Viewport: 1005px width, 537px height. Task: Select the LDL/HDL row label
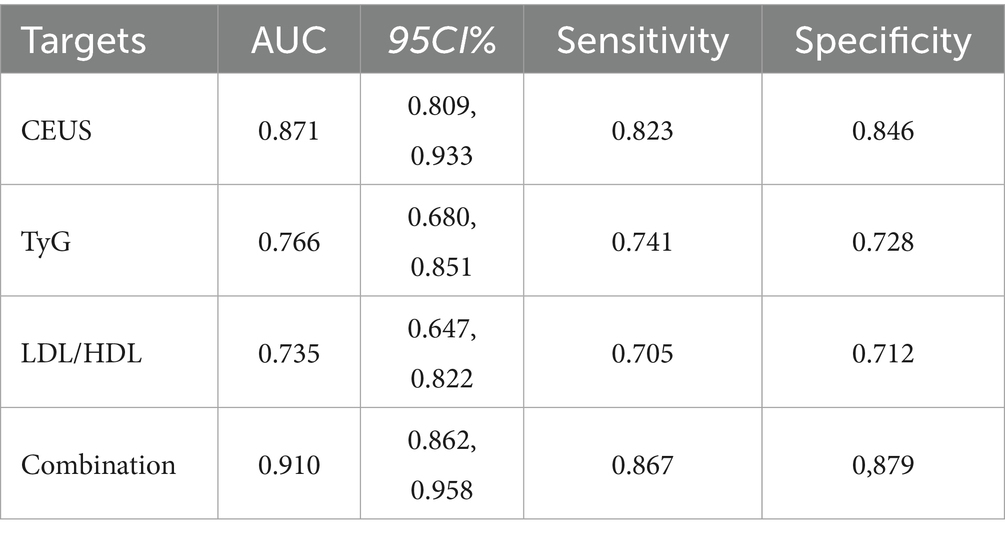[x=80, y=353]
